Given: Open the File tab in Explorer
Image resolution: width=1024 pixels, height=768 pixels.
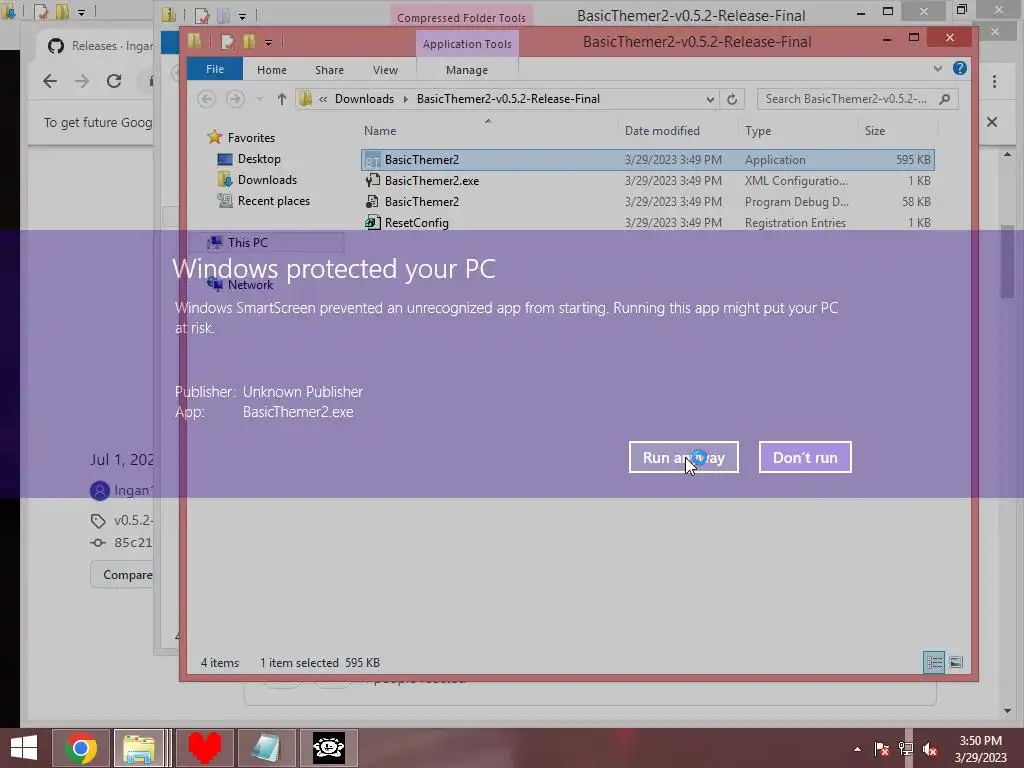Looking at the screenshot, I should 215,69.
